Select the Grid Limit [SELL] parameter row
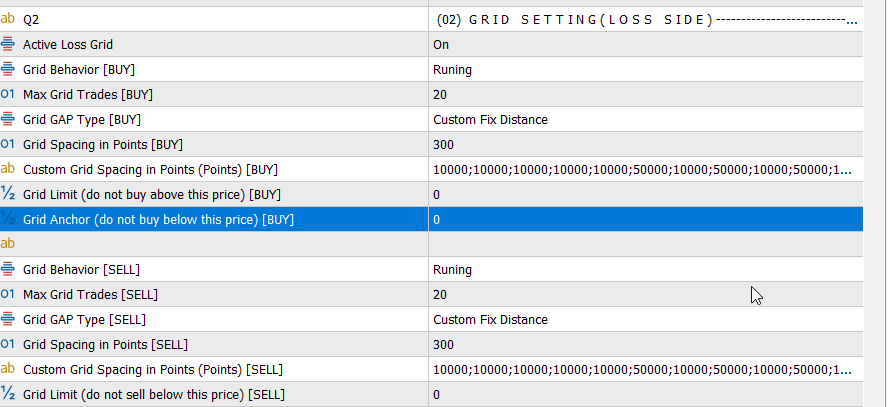Screen dimensions: 893x407 tap(153, 395)
